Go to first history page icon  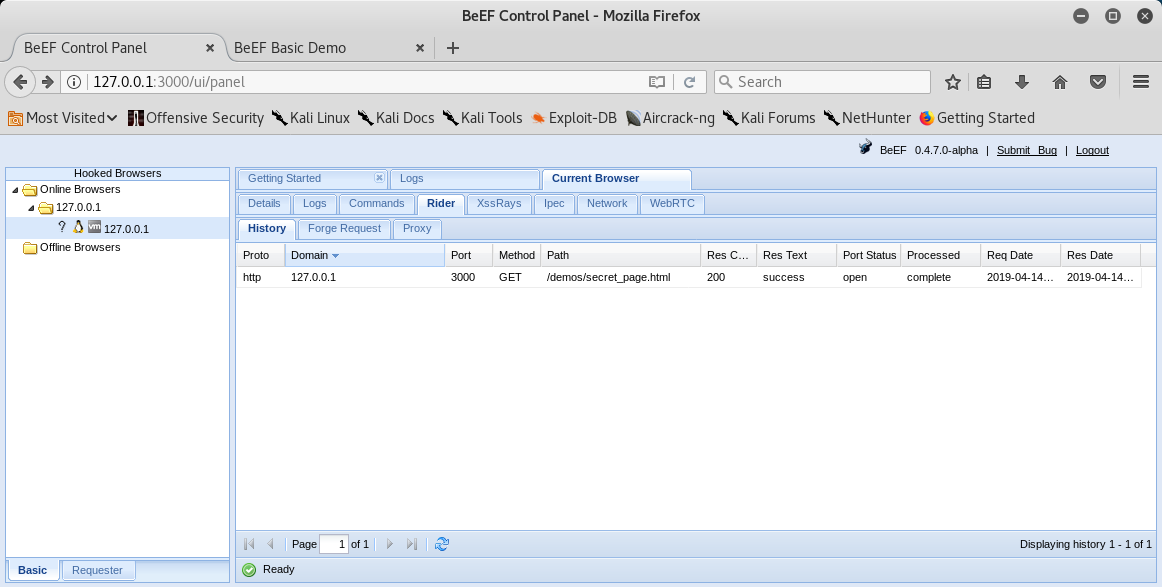click(x=249, y=544)
